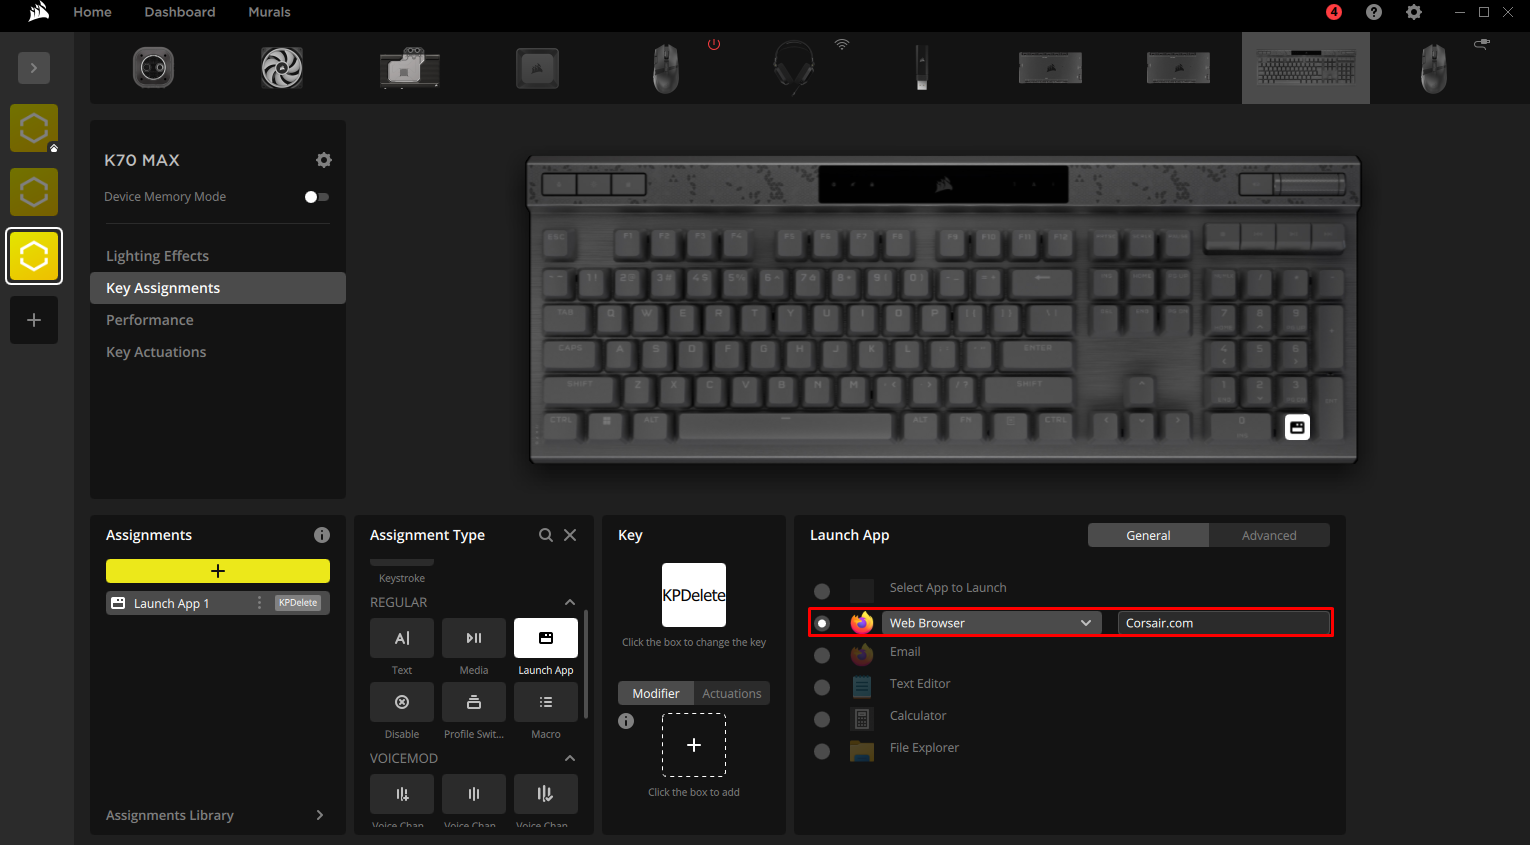This screenshot has height=845, width=1530.
Task: Click the Assignments panel info icon
Action: coord(322,535)
